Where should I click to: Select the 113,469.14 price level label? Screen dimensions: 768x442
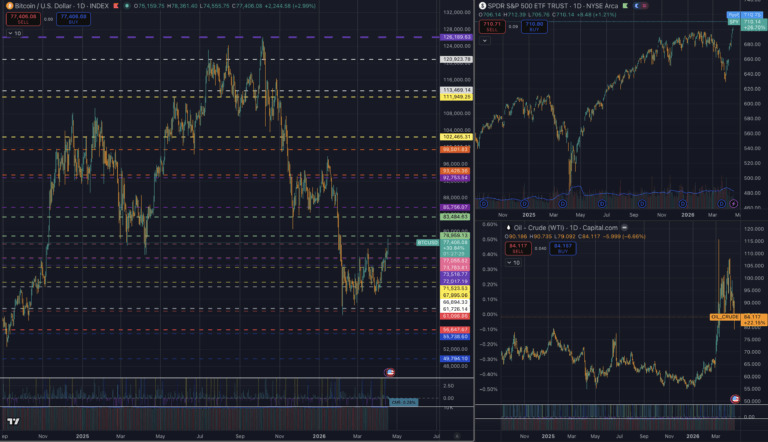tap(456, 90)
